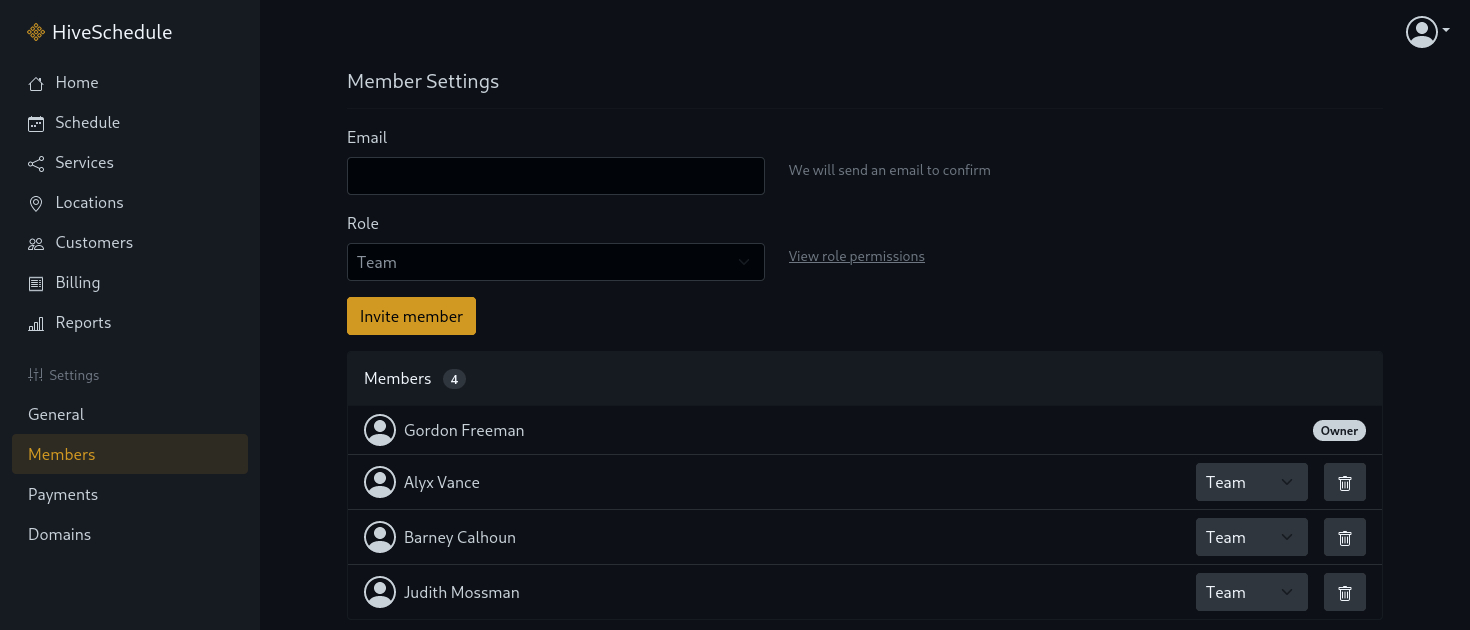1470x630 pixels.
Task: Navigate to Locations
Action: 130,203
